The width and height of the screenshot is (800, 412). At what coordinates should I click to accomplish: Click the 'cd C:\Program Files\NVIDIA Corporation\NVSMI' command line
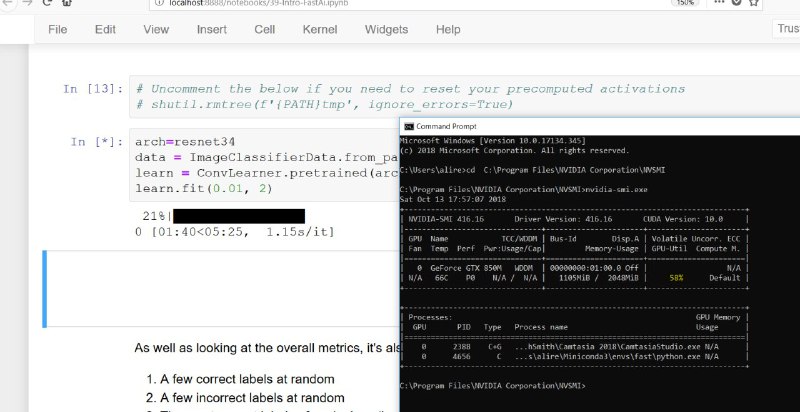pos(533,170)
